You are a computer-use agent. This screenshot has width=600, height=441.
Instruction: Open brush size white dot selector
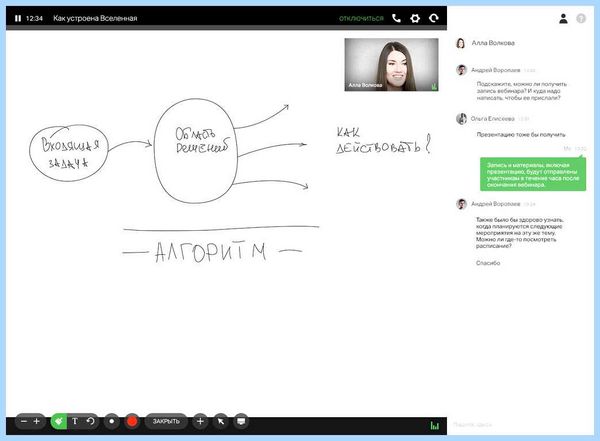click(x=112, y=421)
